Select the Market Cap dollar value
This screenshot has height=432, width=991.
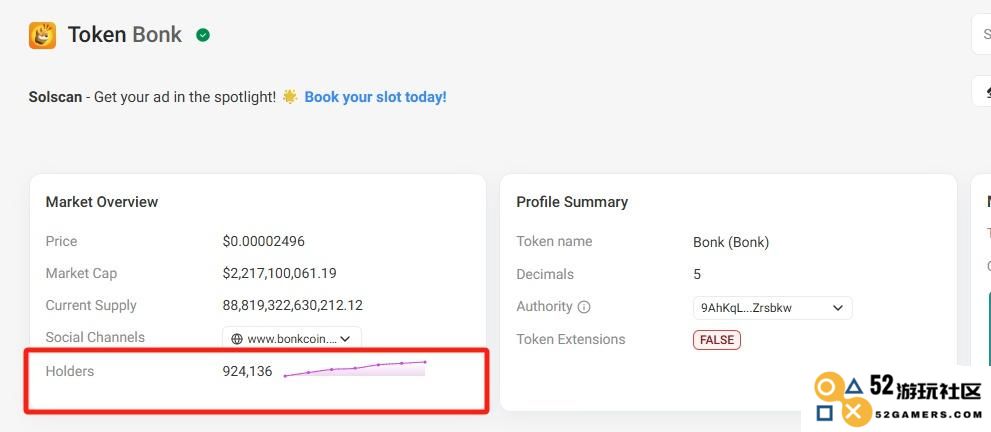pos(279,273)
